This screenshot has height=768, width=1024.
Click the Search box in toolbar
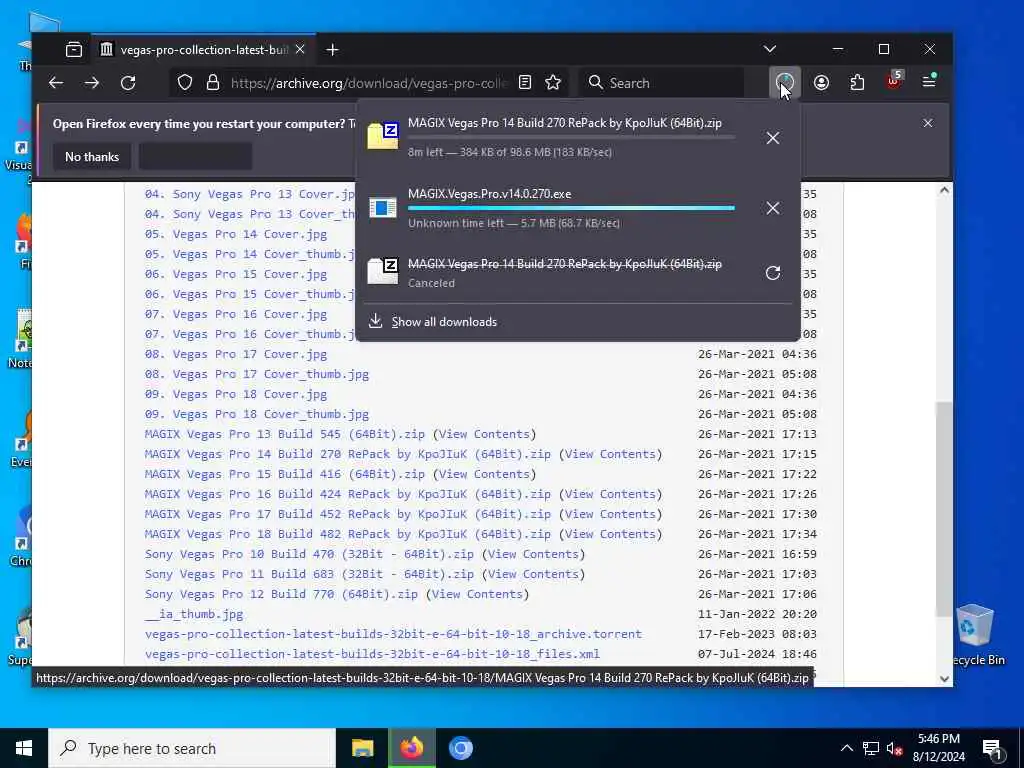click(661, 83)
